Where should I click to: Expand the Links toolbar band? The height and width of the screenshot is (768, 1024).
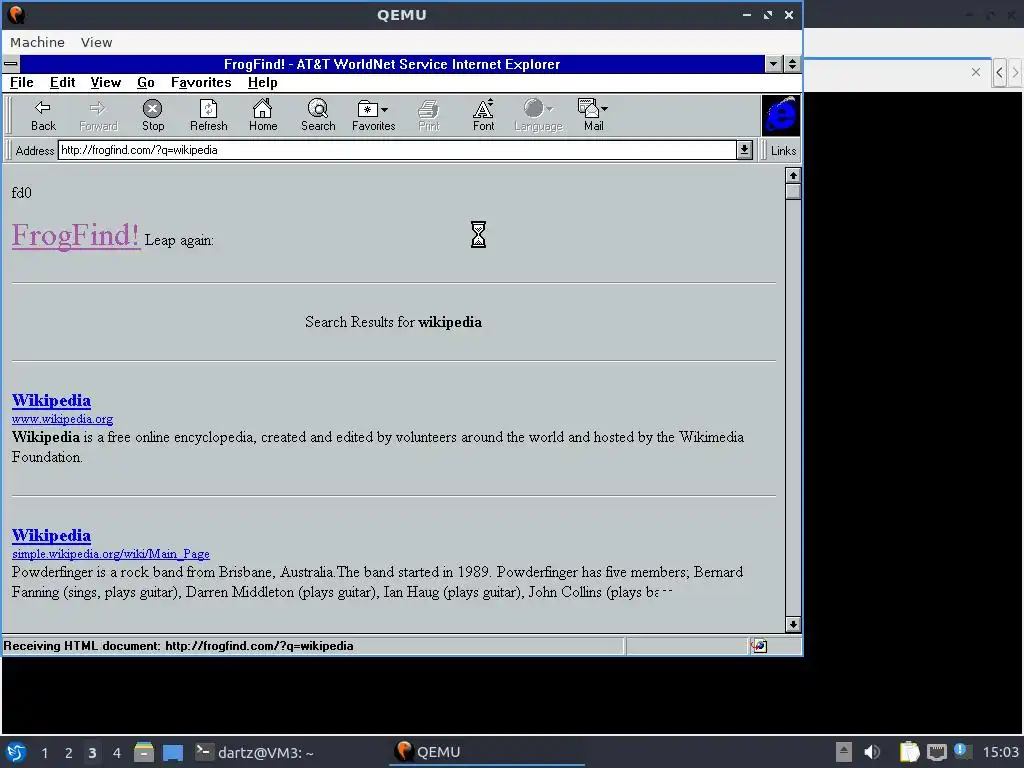[783, 151]
